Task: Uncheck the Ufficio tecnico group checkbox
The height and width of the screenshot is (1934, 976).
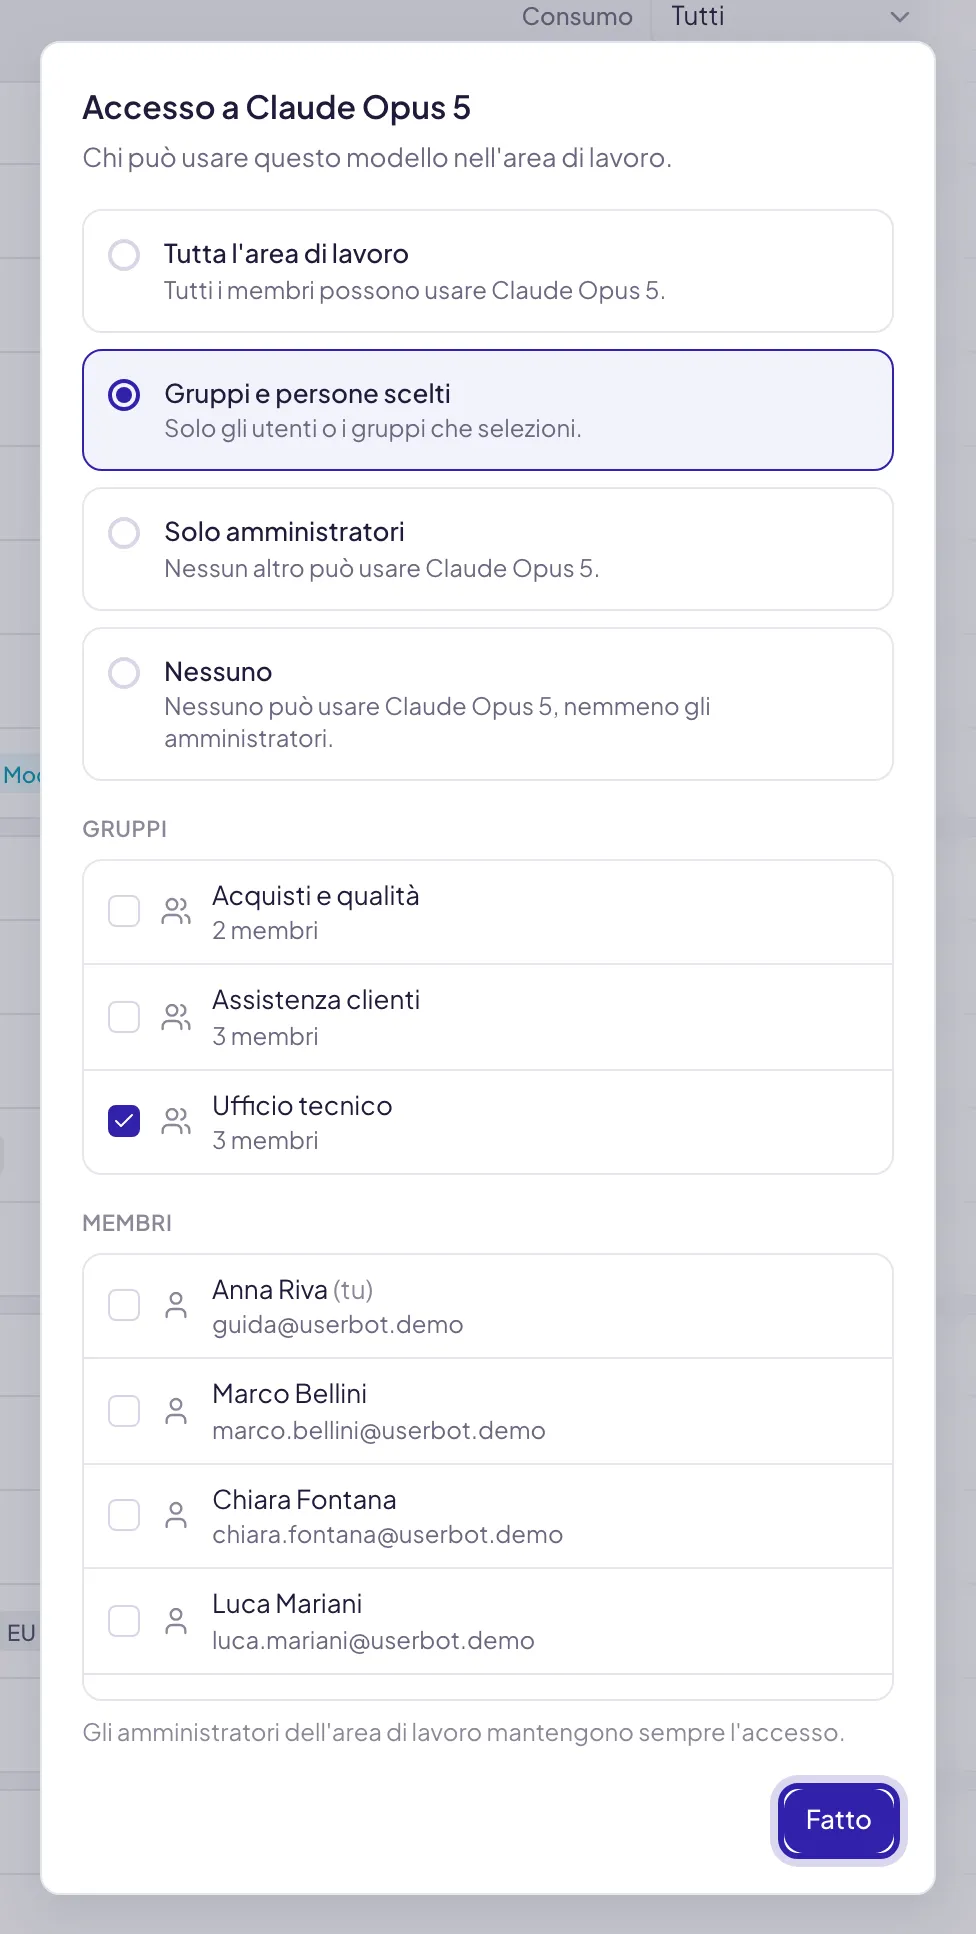Action: pos(124,1121)
